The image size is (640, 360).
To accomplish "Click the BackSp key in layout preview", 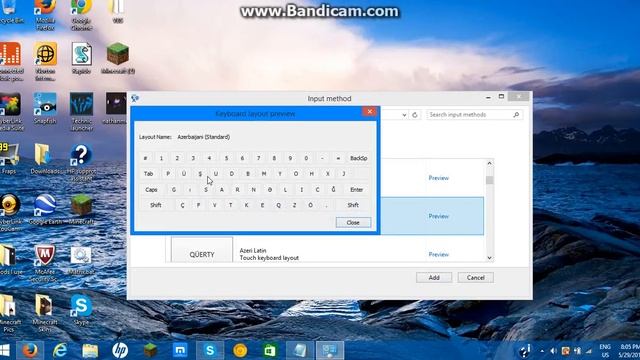I will coord(358,158).
